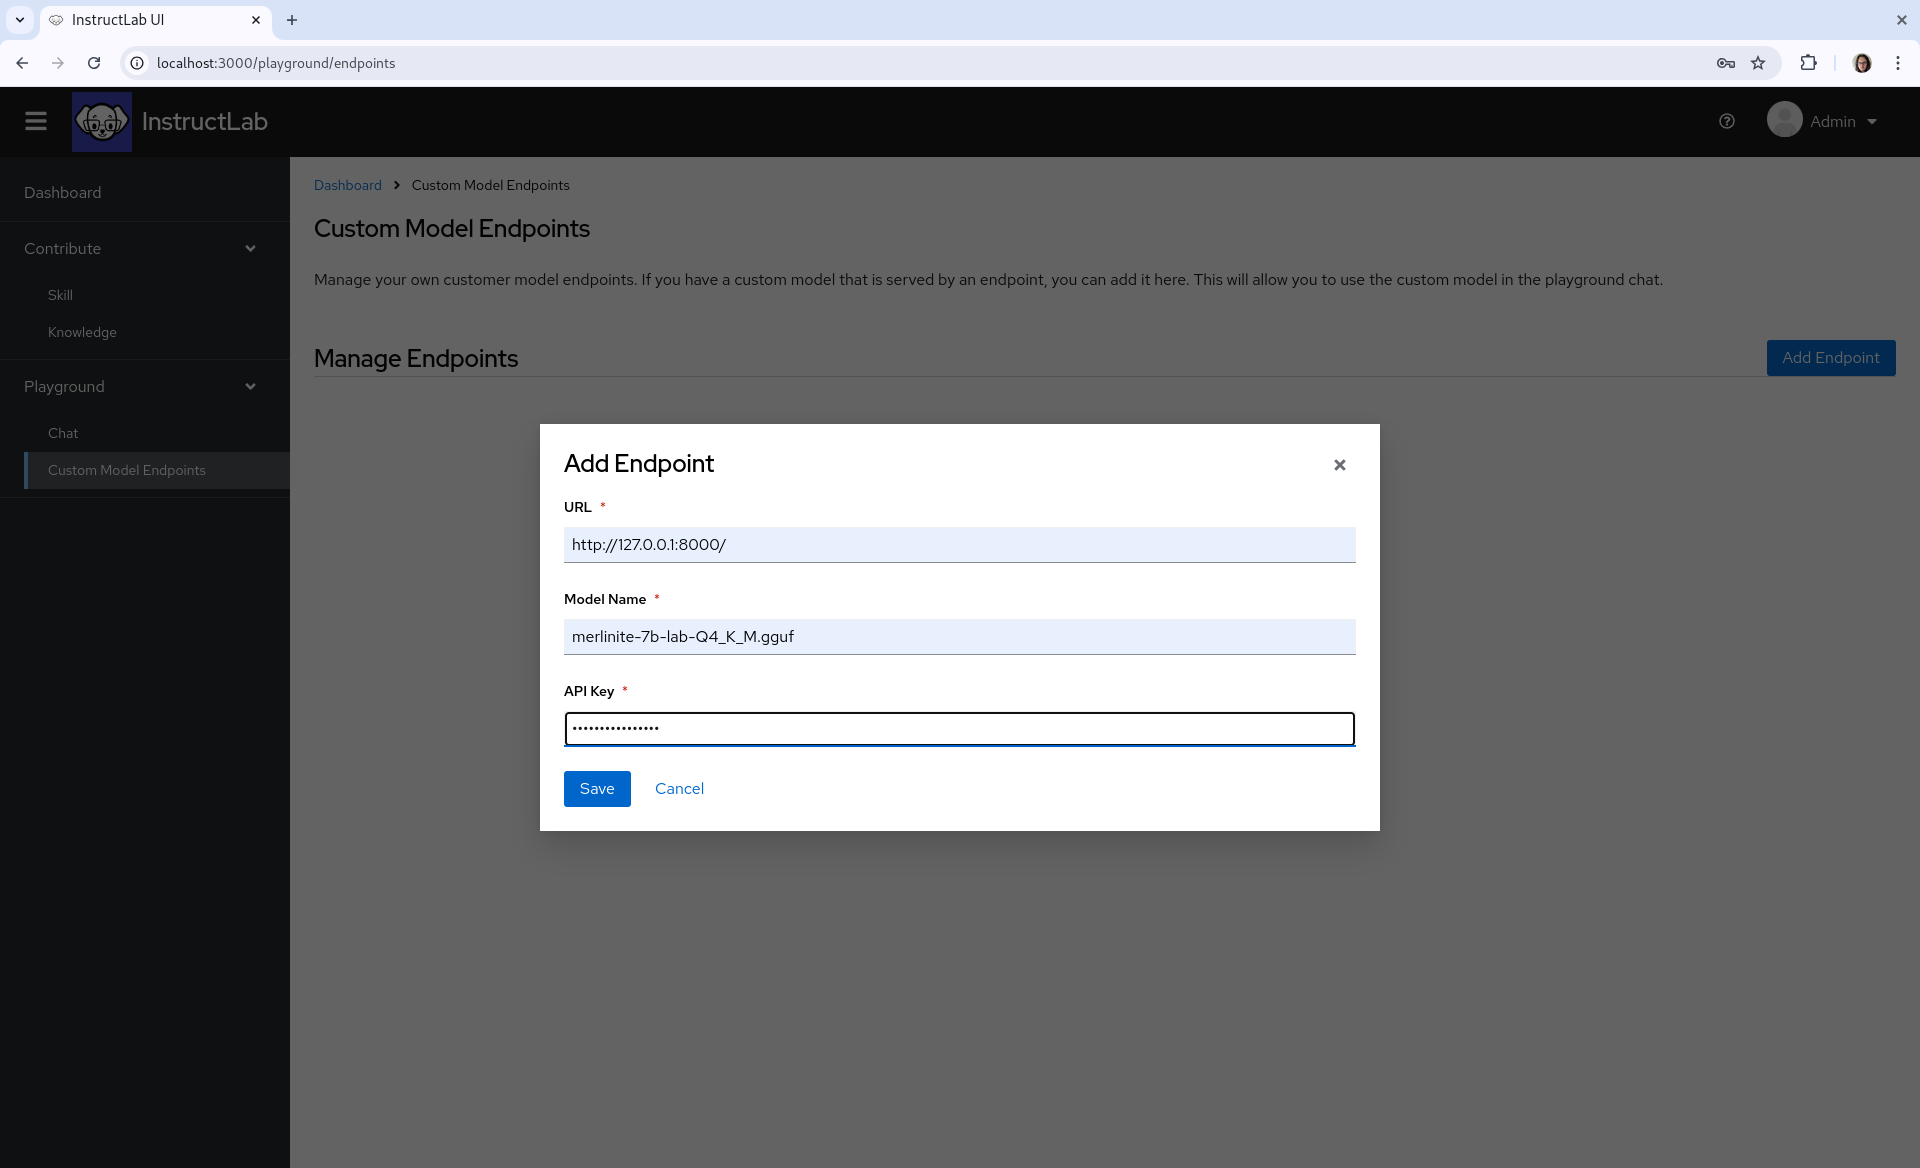Open the help question mark icon
The image size is (1920, 1168).
pyautogui.click(x=1726, y=121)
